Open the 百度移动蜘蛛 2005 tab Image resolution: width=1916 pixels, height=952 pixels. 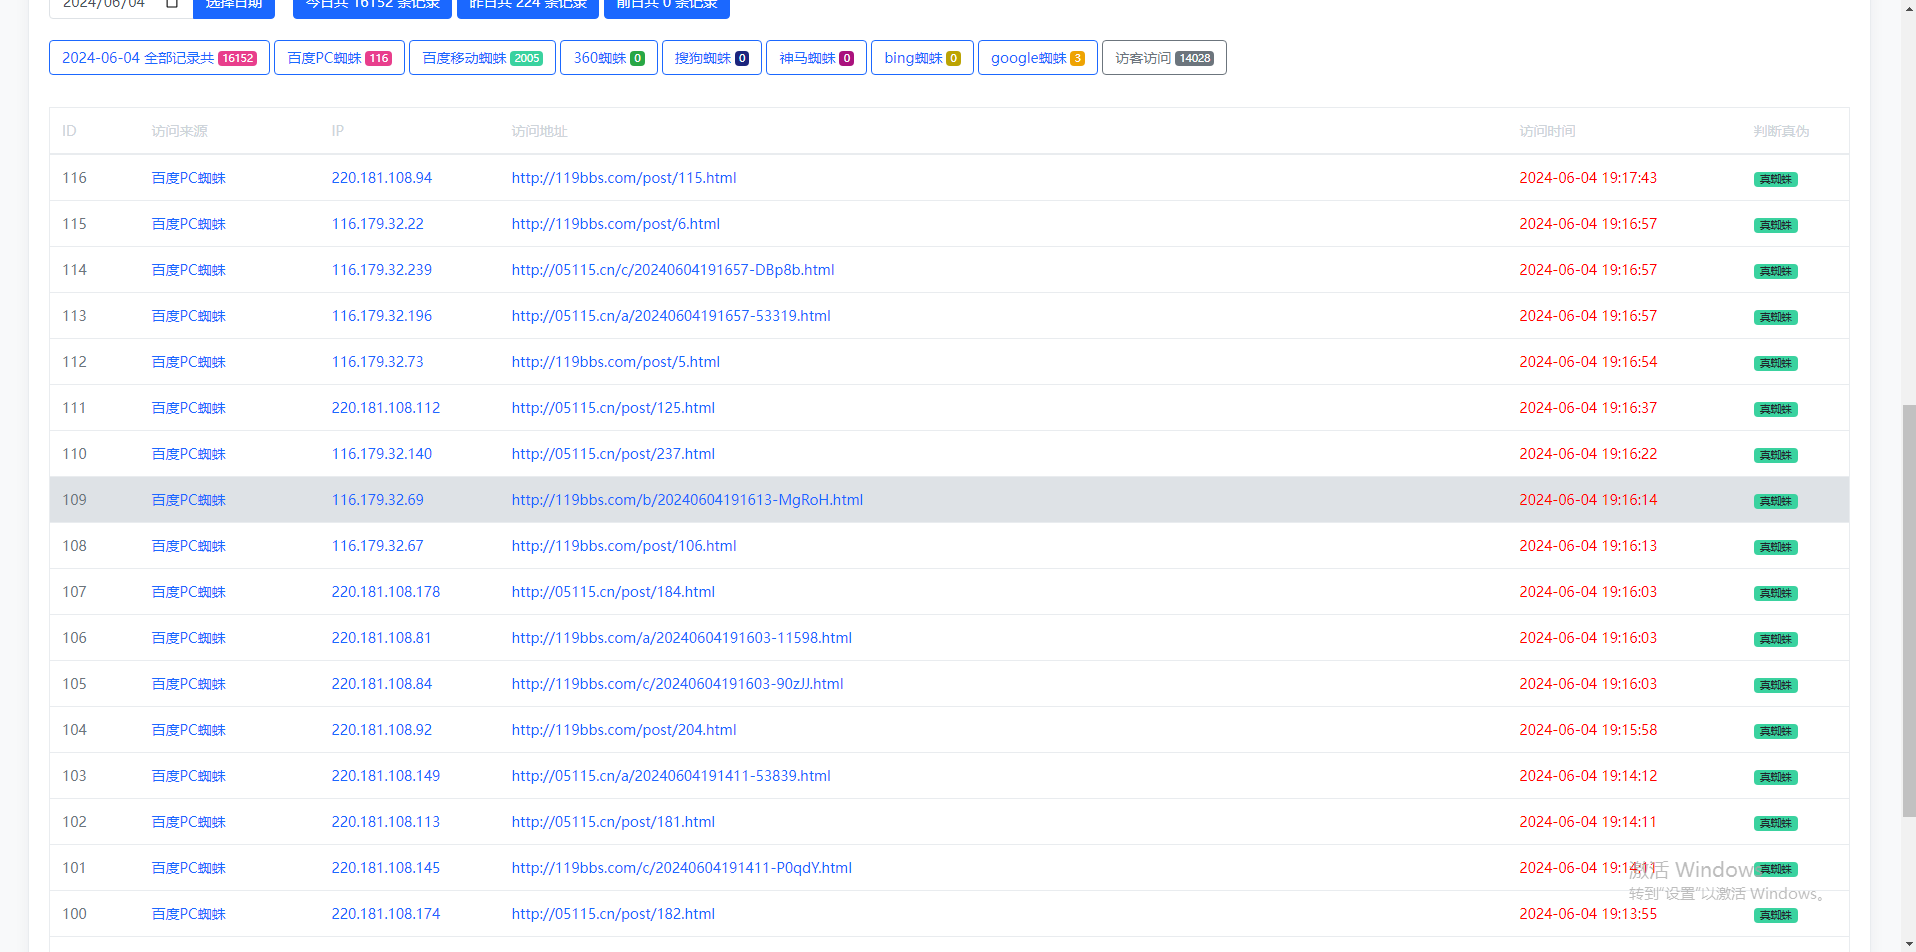pos(482,58)
